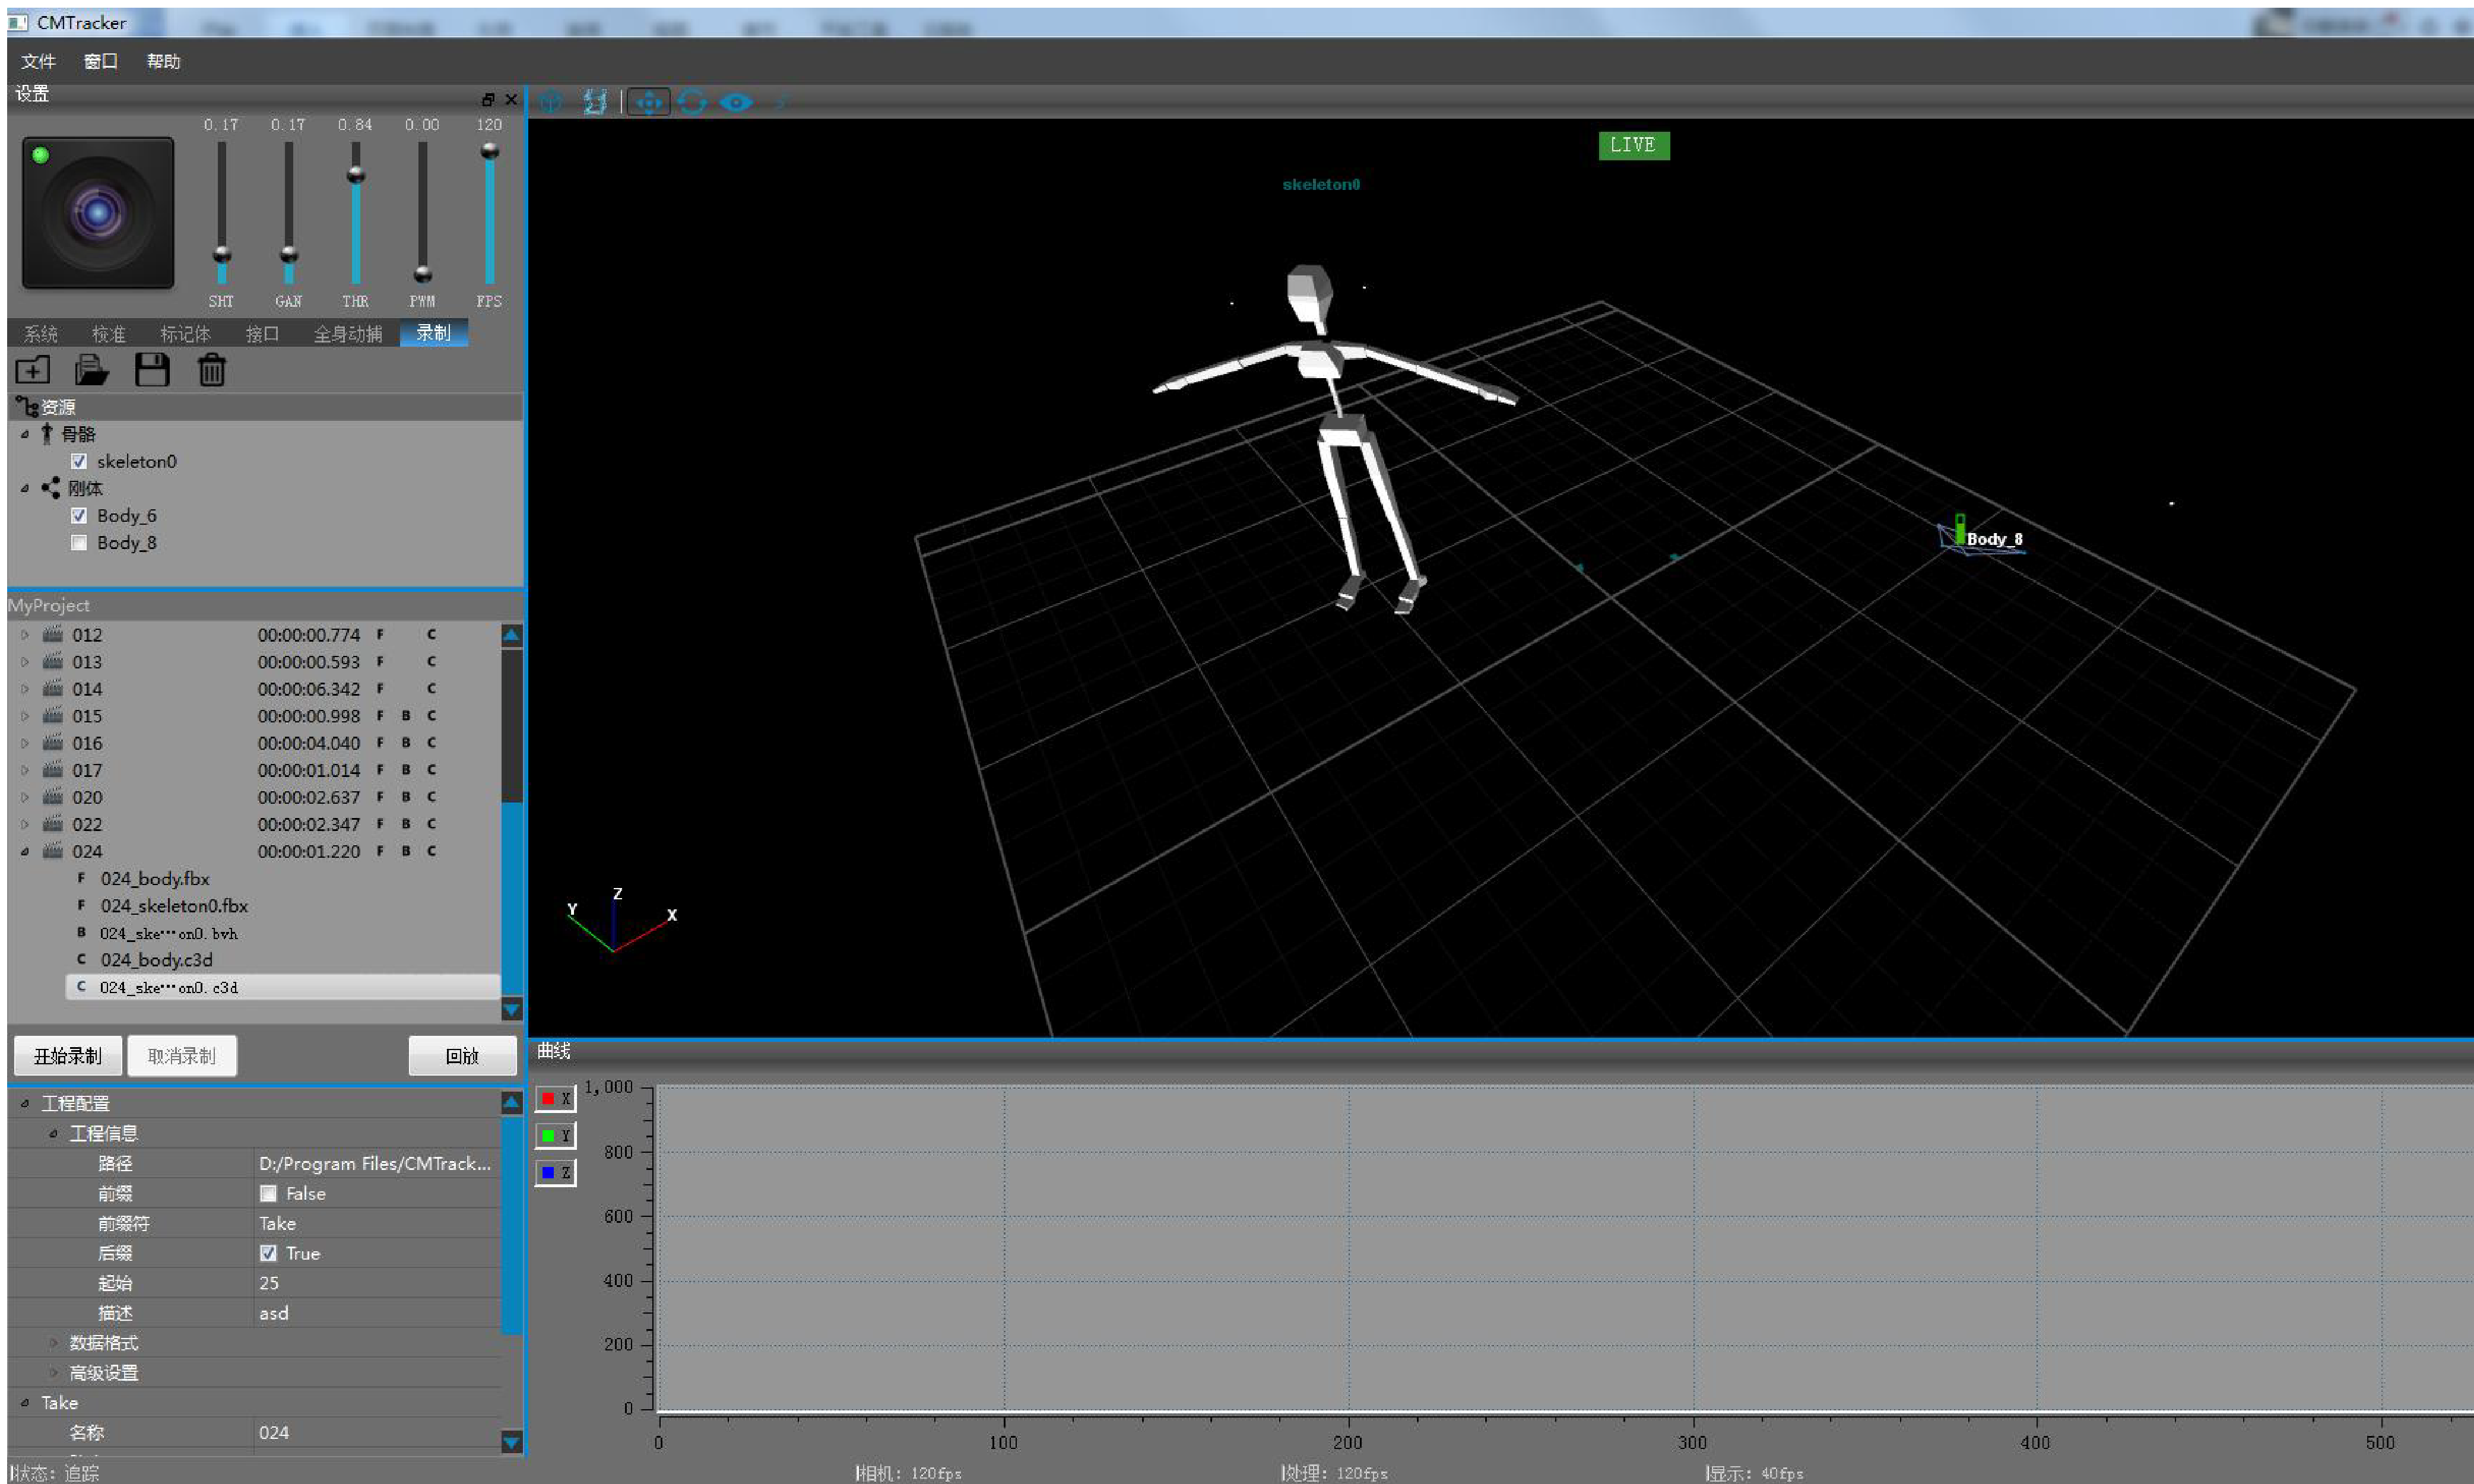Uncheck the skeleton0 checkbox
The height and width of the screenshot is (1484, 2474).
pos(79,461)
